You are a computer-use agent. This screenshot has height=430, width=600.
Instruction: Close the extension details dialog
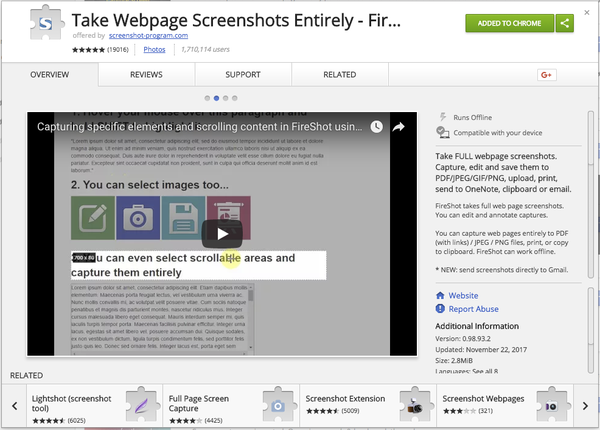(x=587, y=13)
